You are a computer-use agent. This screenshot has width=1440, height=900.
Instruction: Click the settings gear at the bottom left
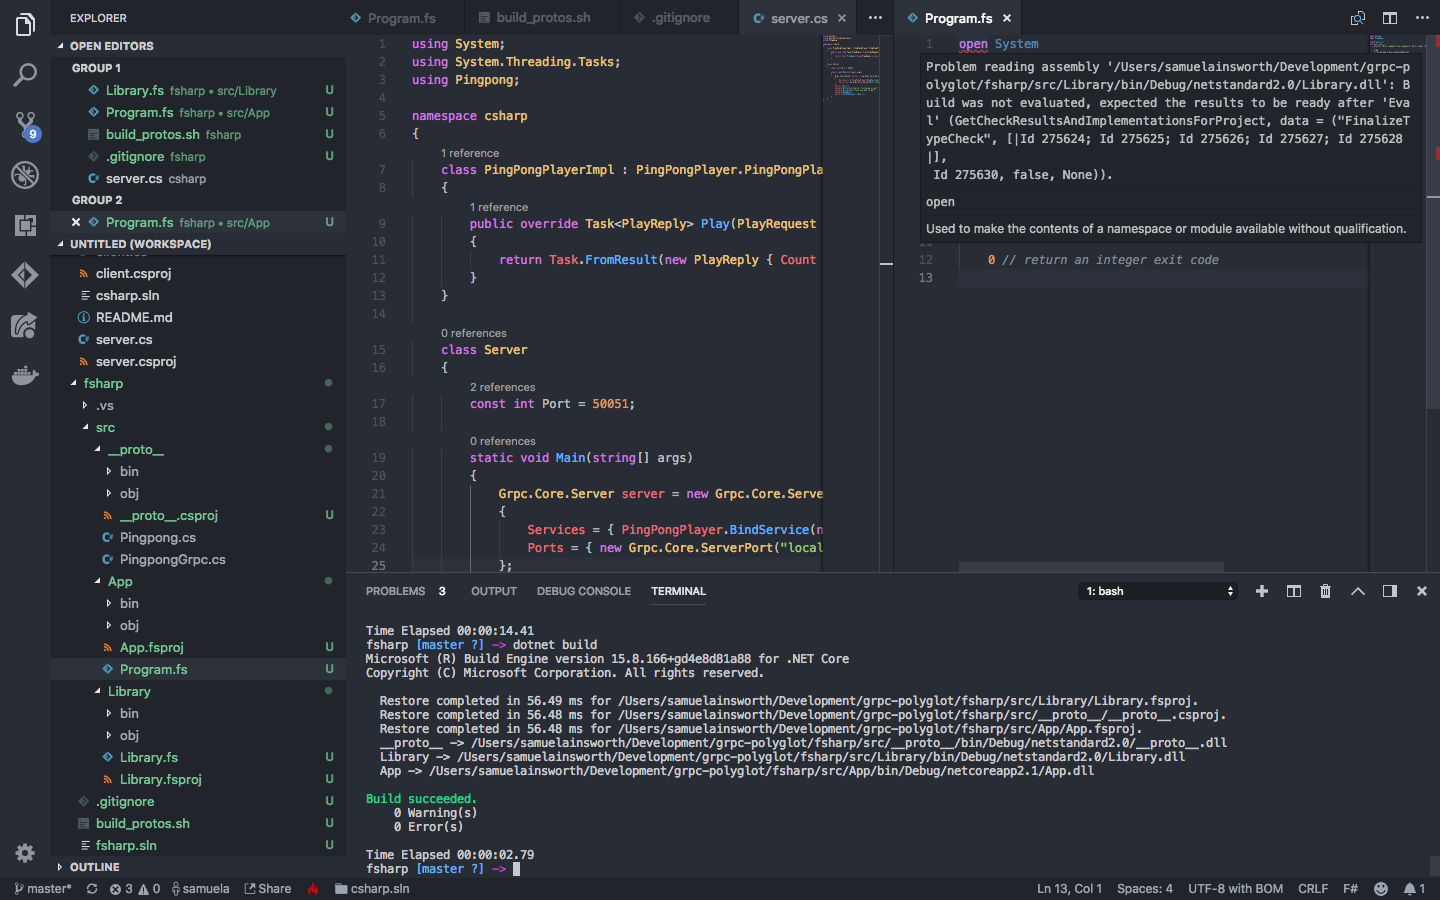25,853
